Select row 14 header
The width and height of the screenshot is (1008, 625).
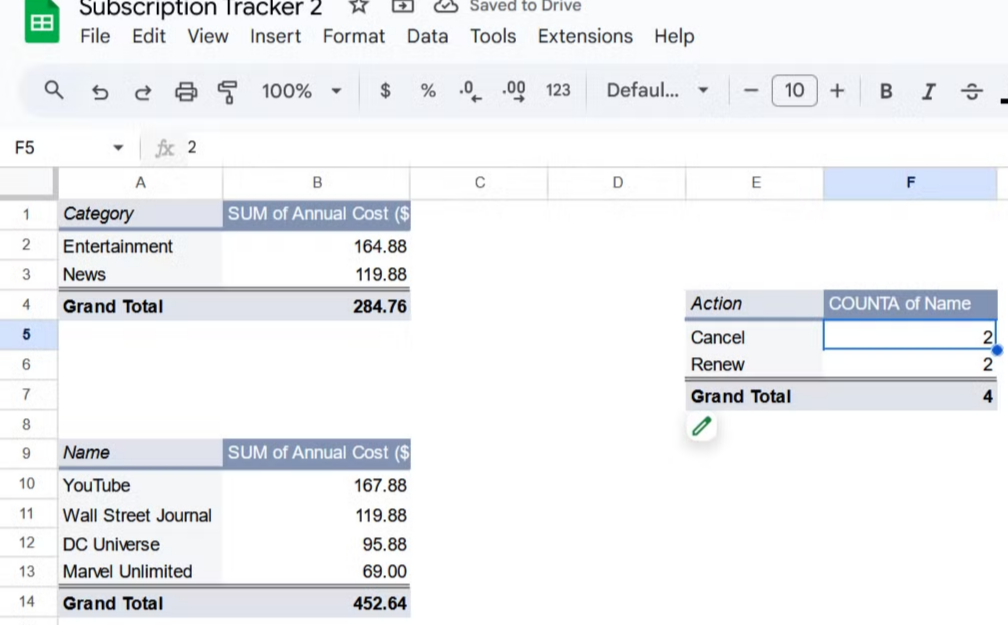[27, 602]
